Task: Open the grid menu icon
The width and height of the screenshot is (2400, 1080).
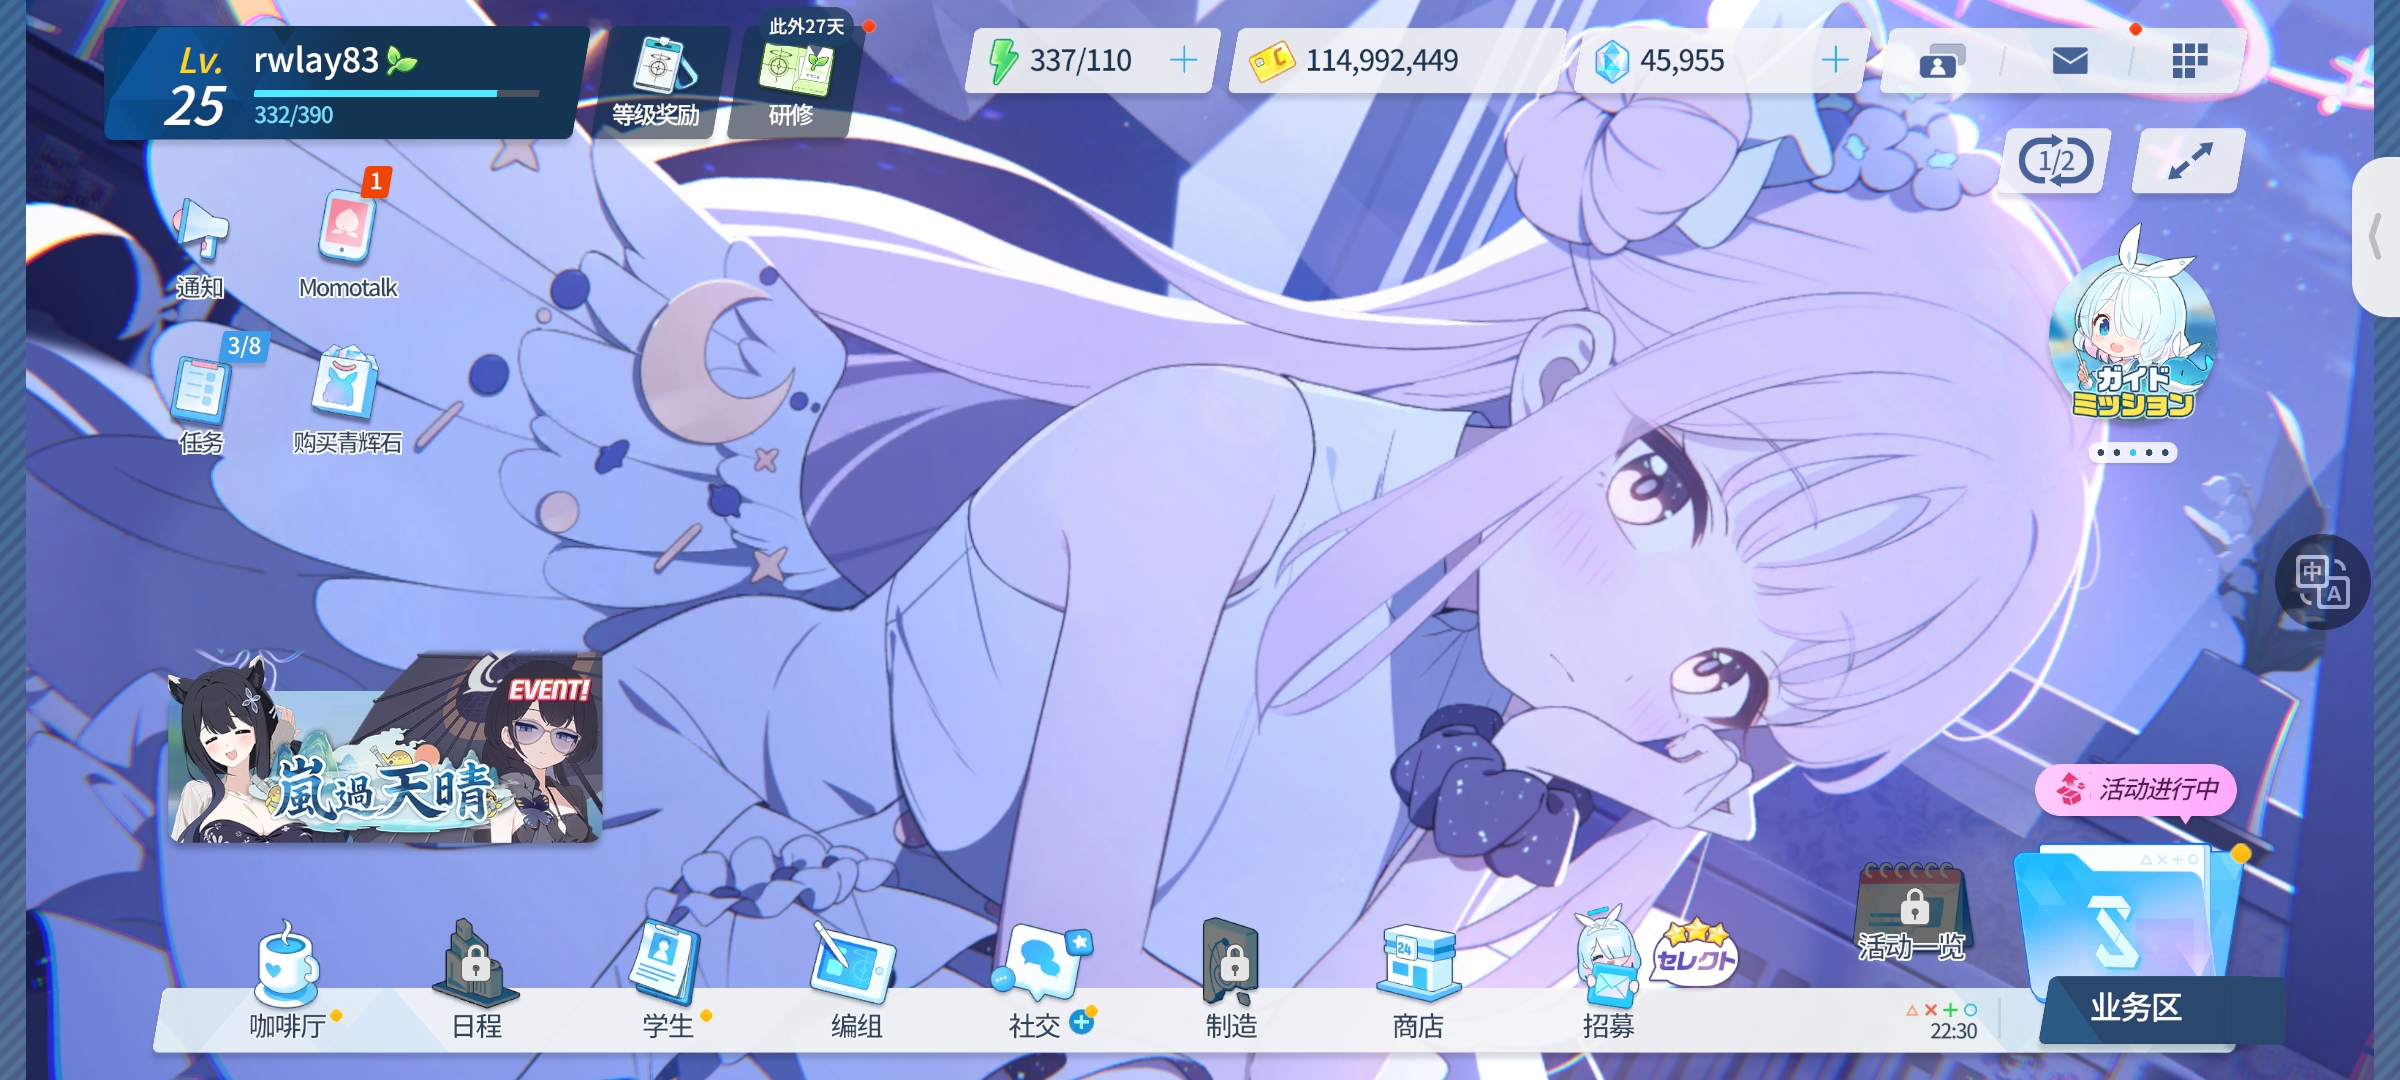Action: coord(2189,62)
